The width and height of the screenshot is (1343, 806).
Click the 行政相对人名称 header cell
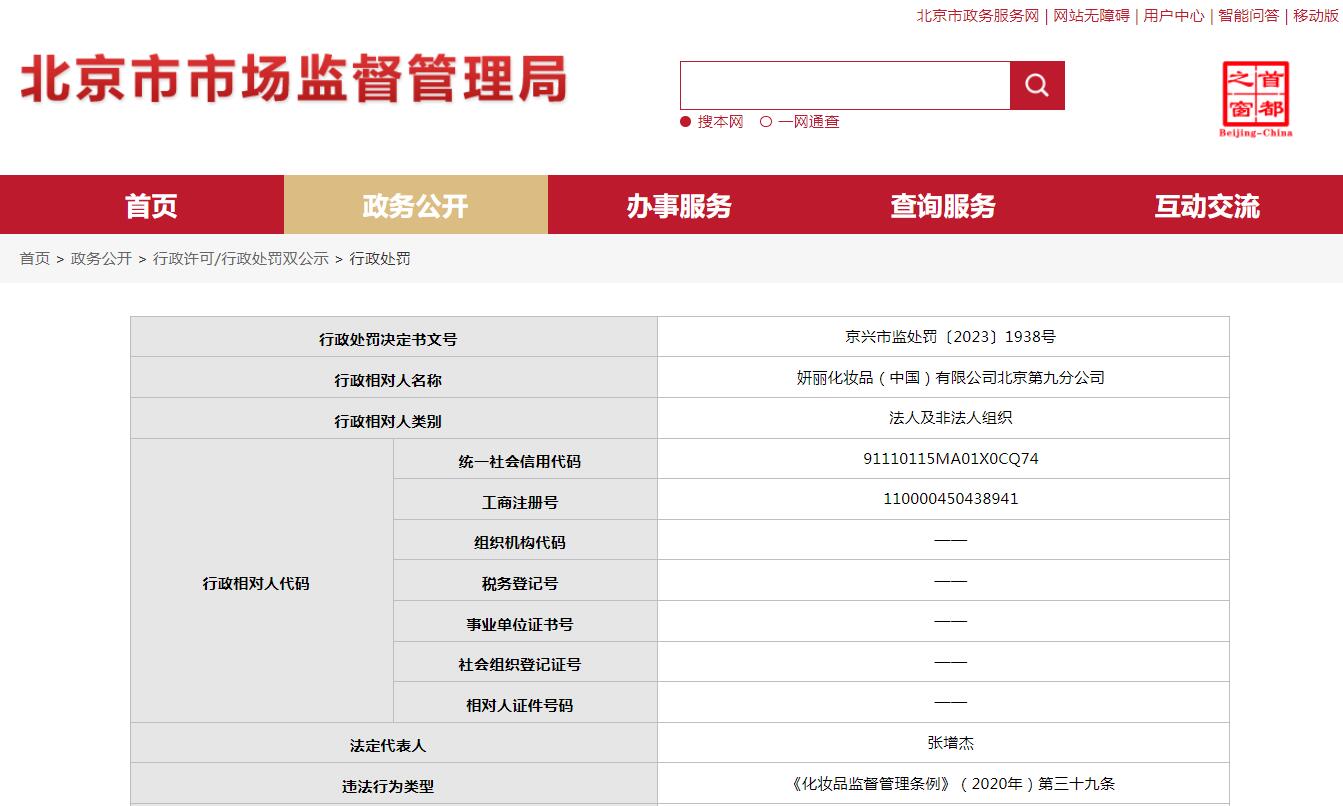click(394, 378)
